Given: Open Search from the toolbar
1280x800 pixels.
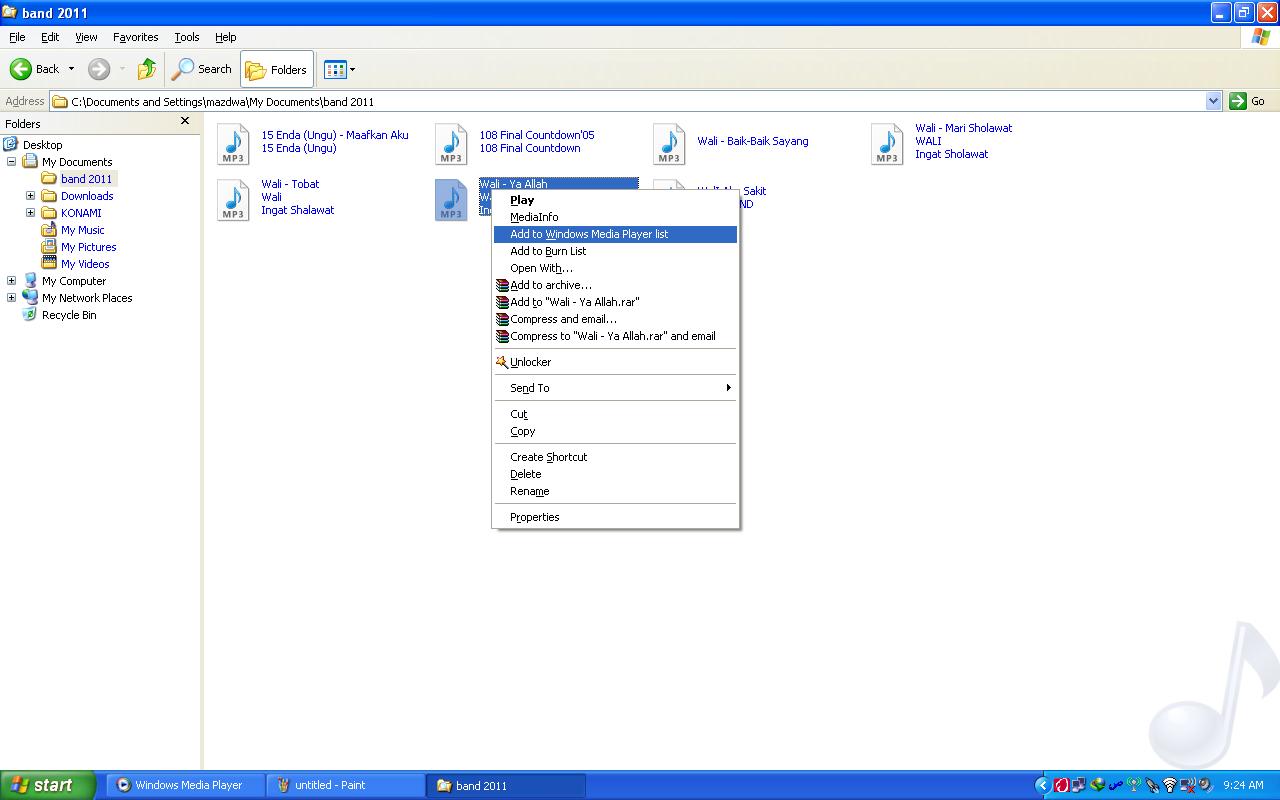Looking at the screenshot, I should [x=202, y=69].
